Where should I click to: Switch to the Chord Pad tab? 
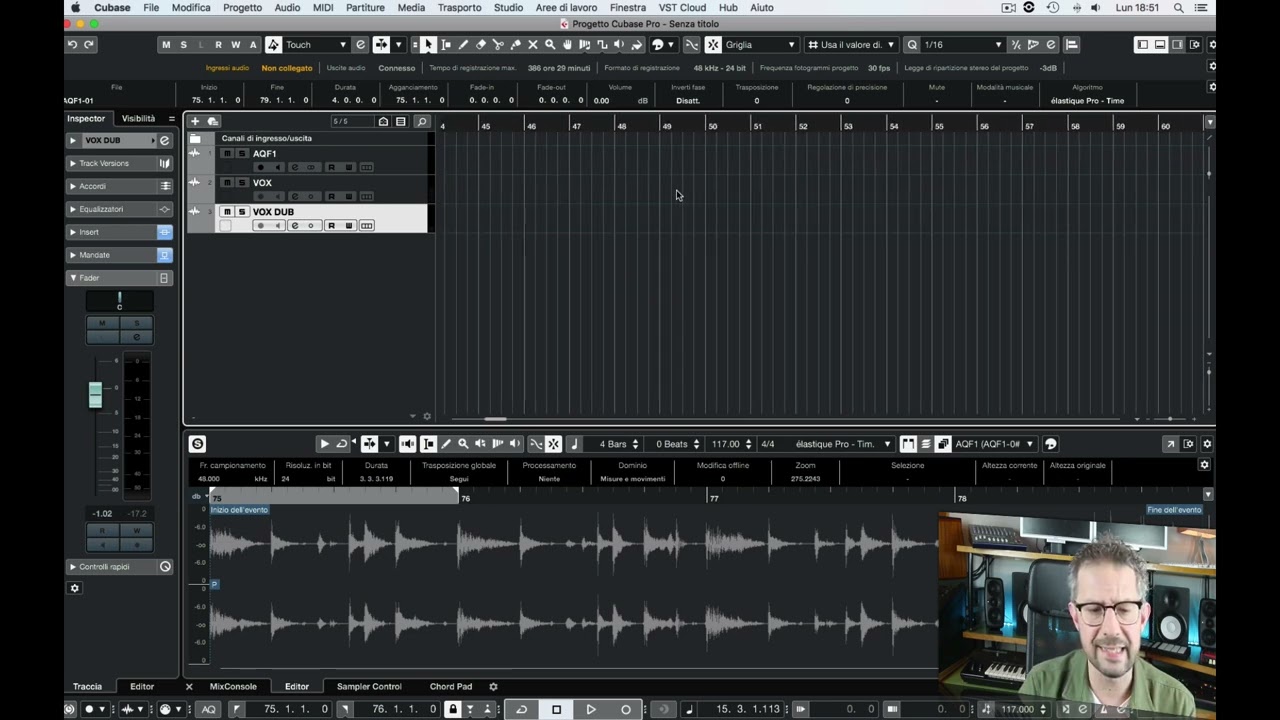click(x=451, y=687)
